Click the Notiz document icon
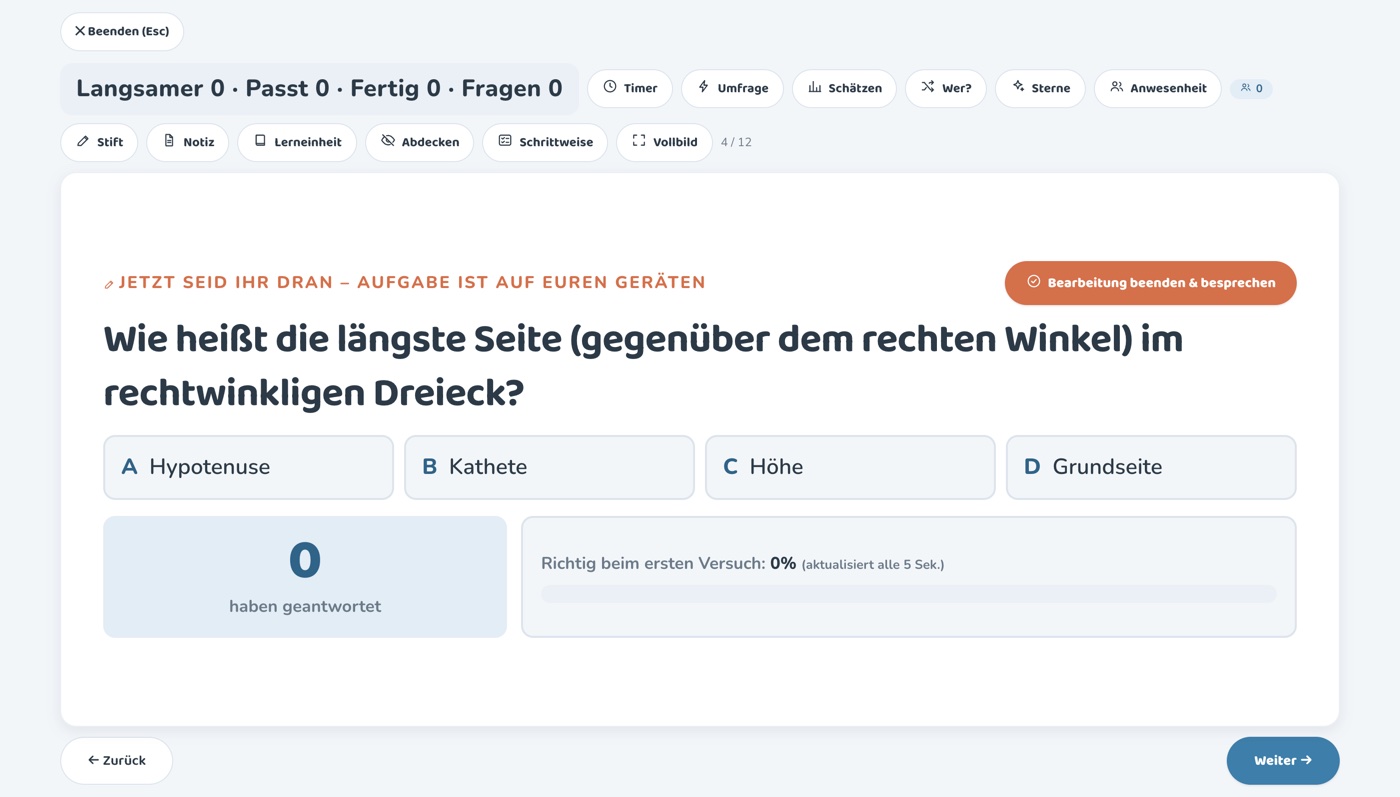Viewport: 1400px width, 797px height. pos(169,141)
